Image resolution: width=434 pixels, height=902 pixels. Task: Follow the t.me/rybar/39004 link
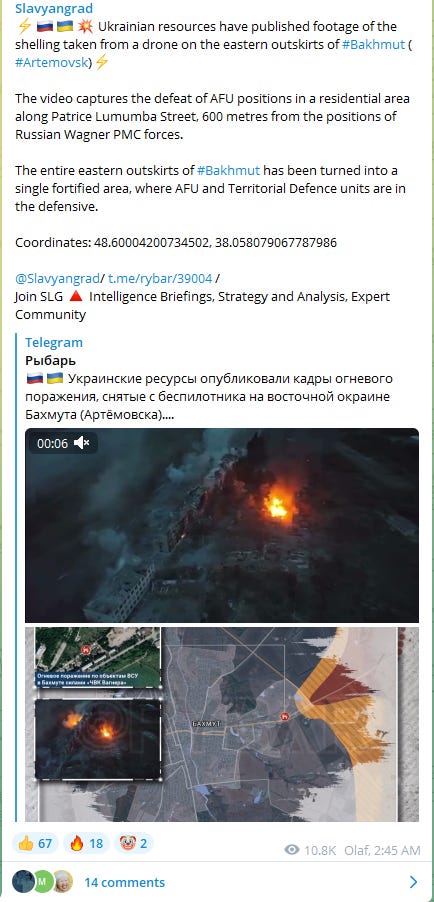click(x=161, y=279)
